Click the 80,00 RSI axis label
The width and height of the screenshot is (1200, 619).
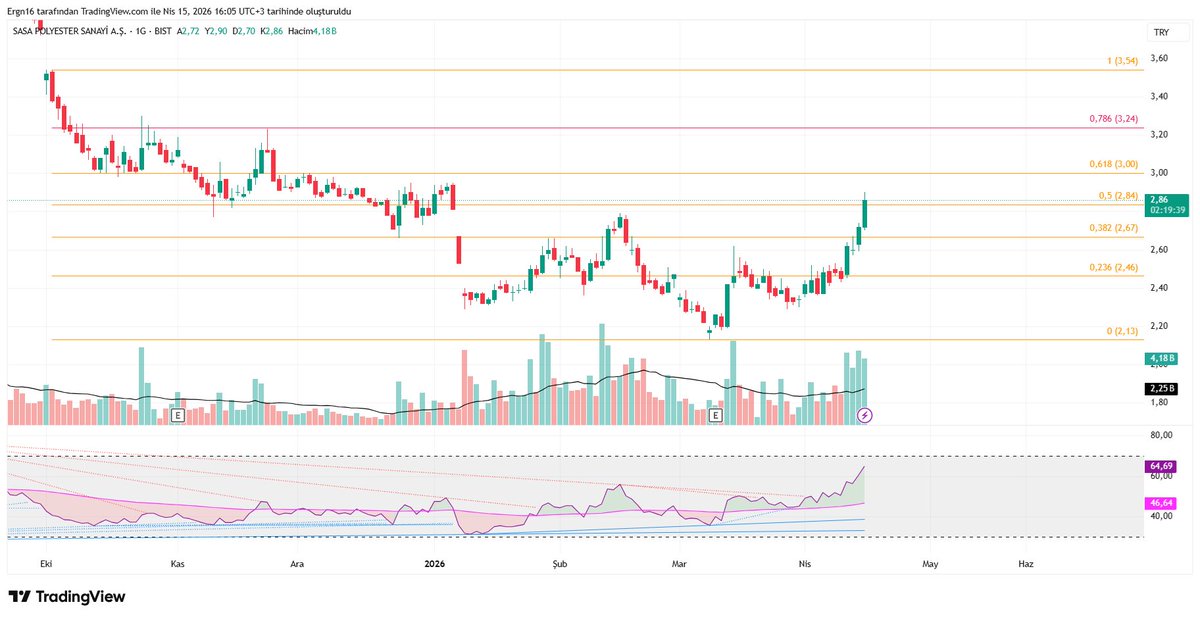[x=1161, y=436]
